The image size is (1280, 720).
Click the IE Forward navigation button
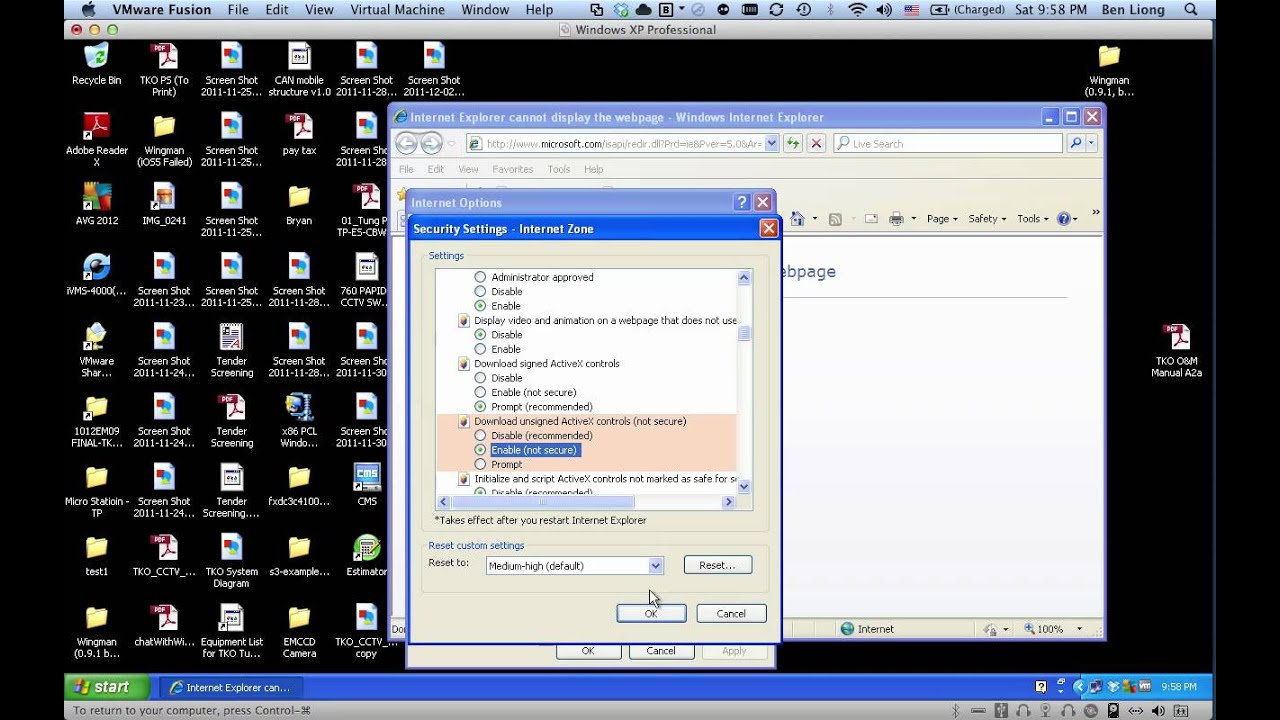[431, 143]
